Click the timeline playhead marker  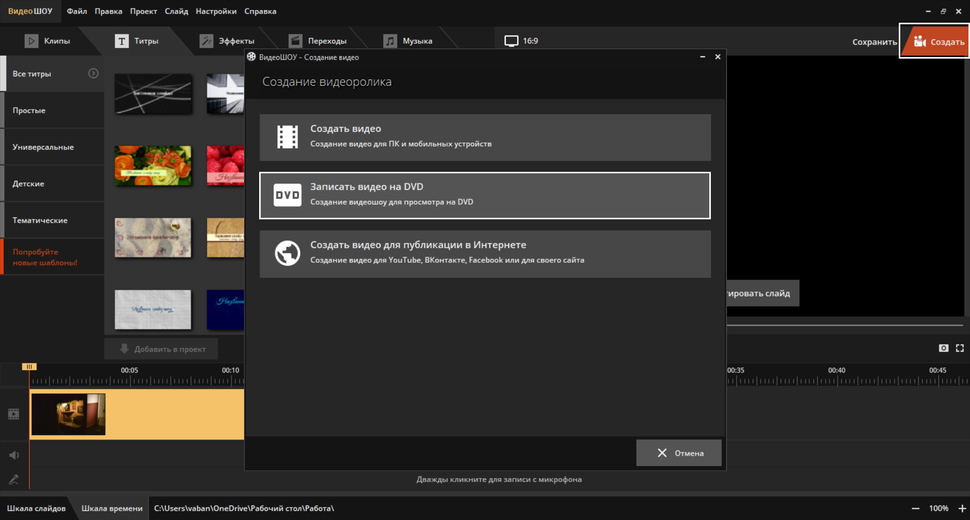click(x=29, y=367)
